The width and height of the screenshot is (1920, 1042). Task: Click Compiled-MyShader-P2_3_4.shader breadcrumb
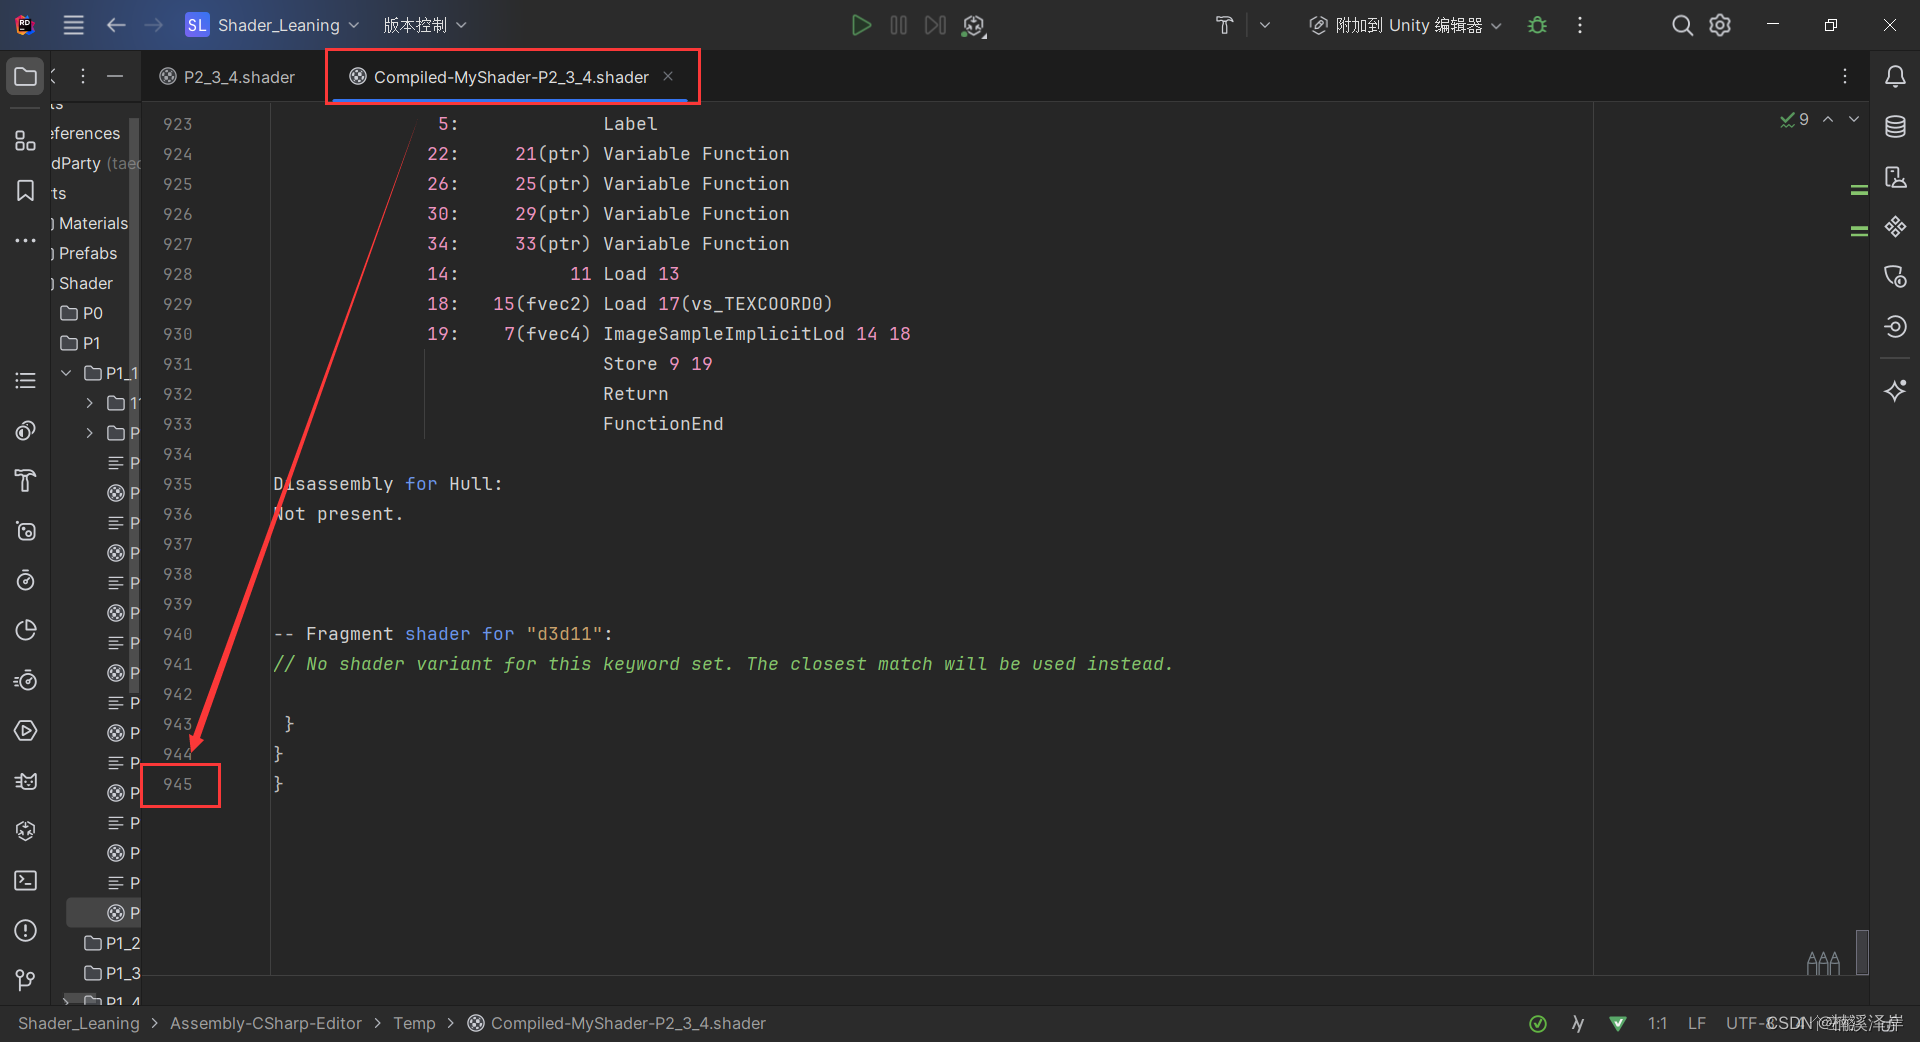point(617,1023)
